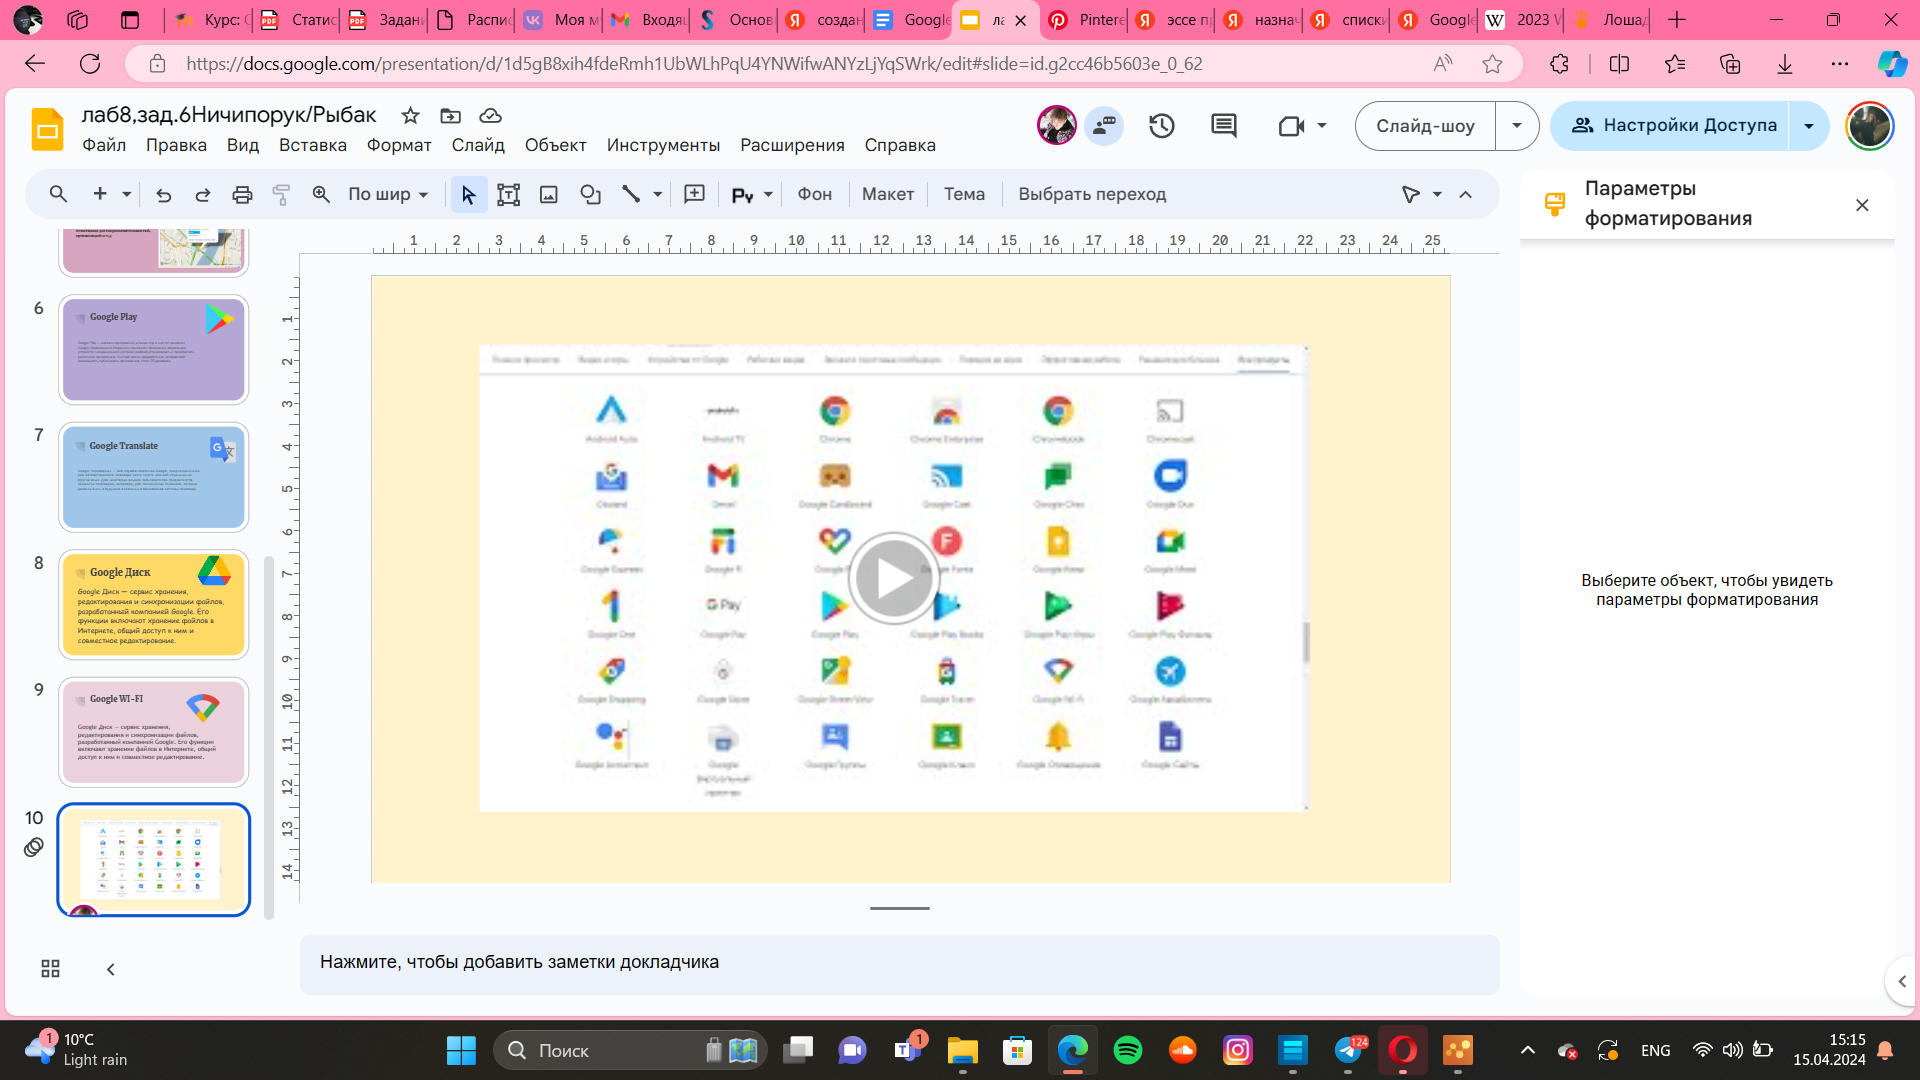Viewport: 1920px width, 1080px height.
Task: Open the Вставка menu
Action: (312, 145)
